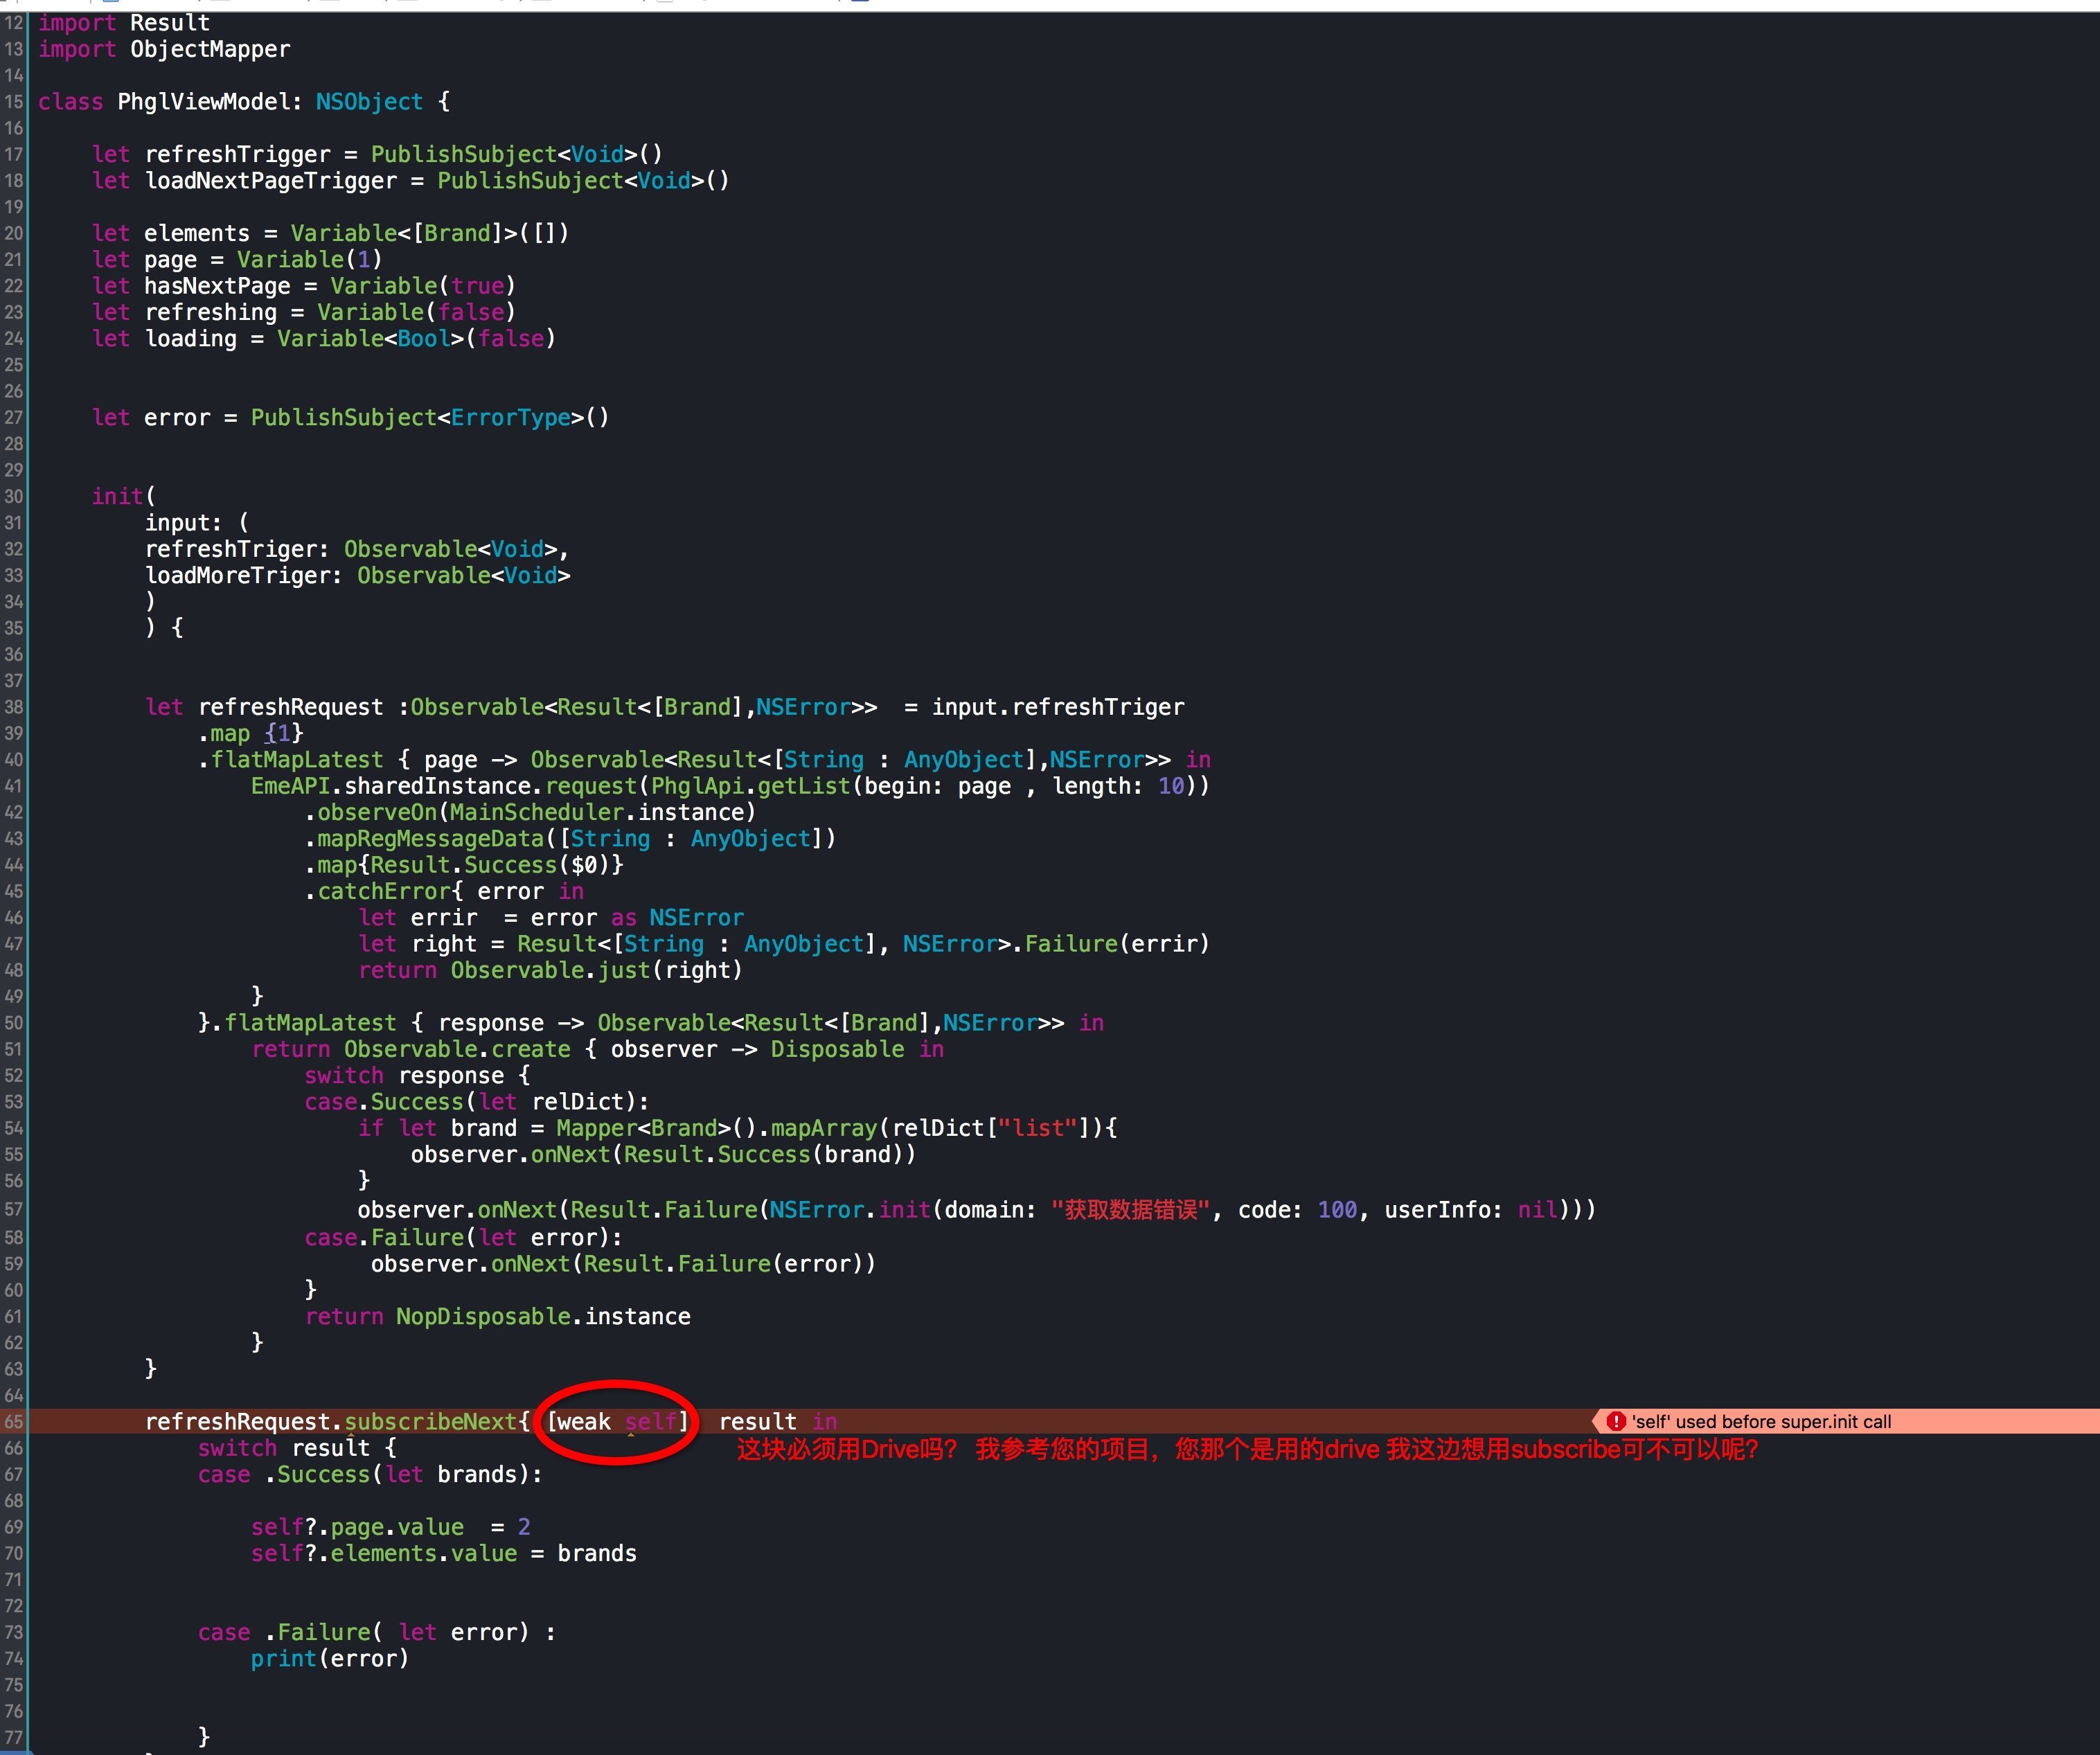Screen dimensions: 2100x1755
Task: Click the red annotation text mentioning Drive
Action: pos(1246,1449)
